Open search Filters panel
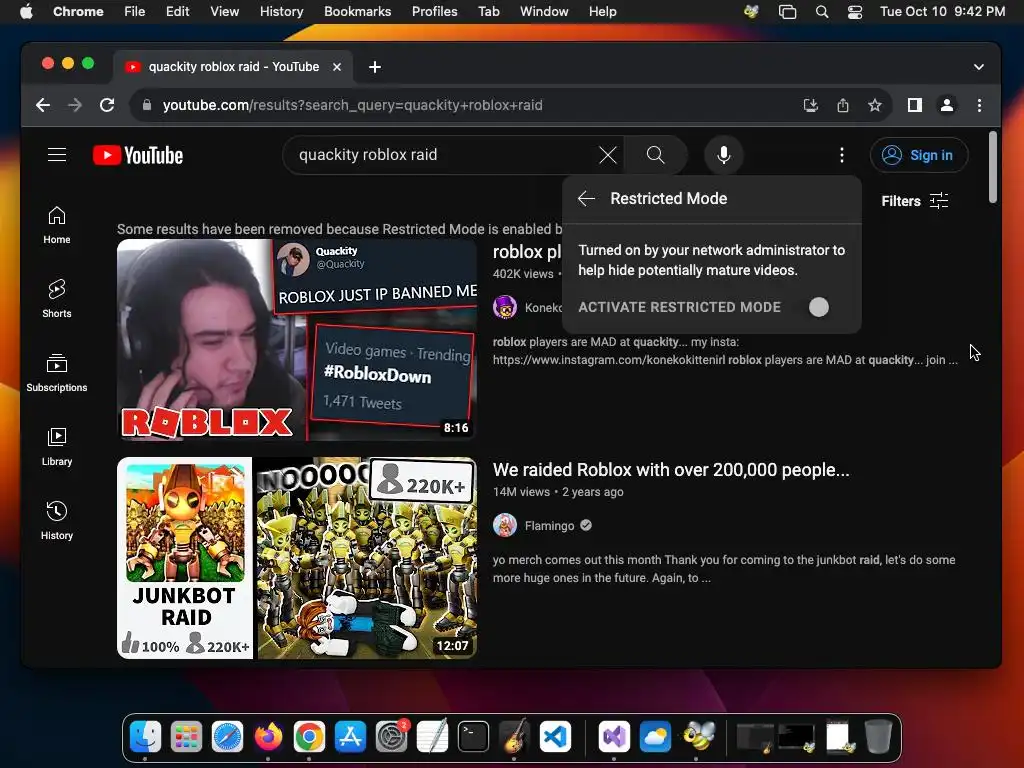This screenshot has height=768, width=1024. coord(915,201)
